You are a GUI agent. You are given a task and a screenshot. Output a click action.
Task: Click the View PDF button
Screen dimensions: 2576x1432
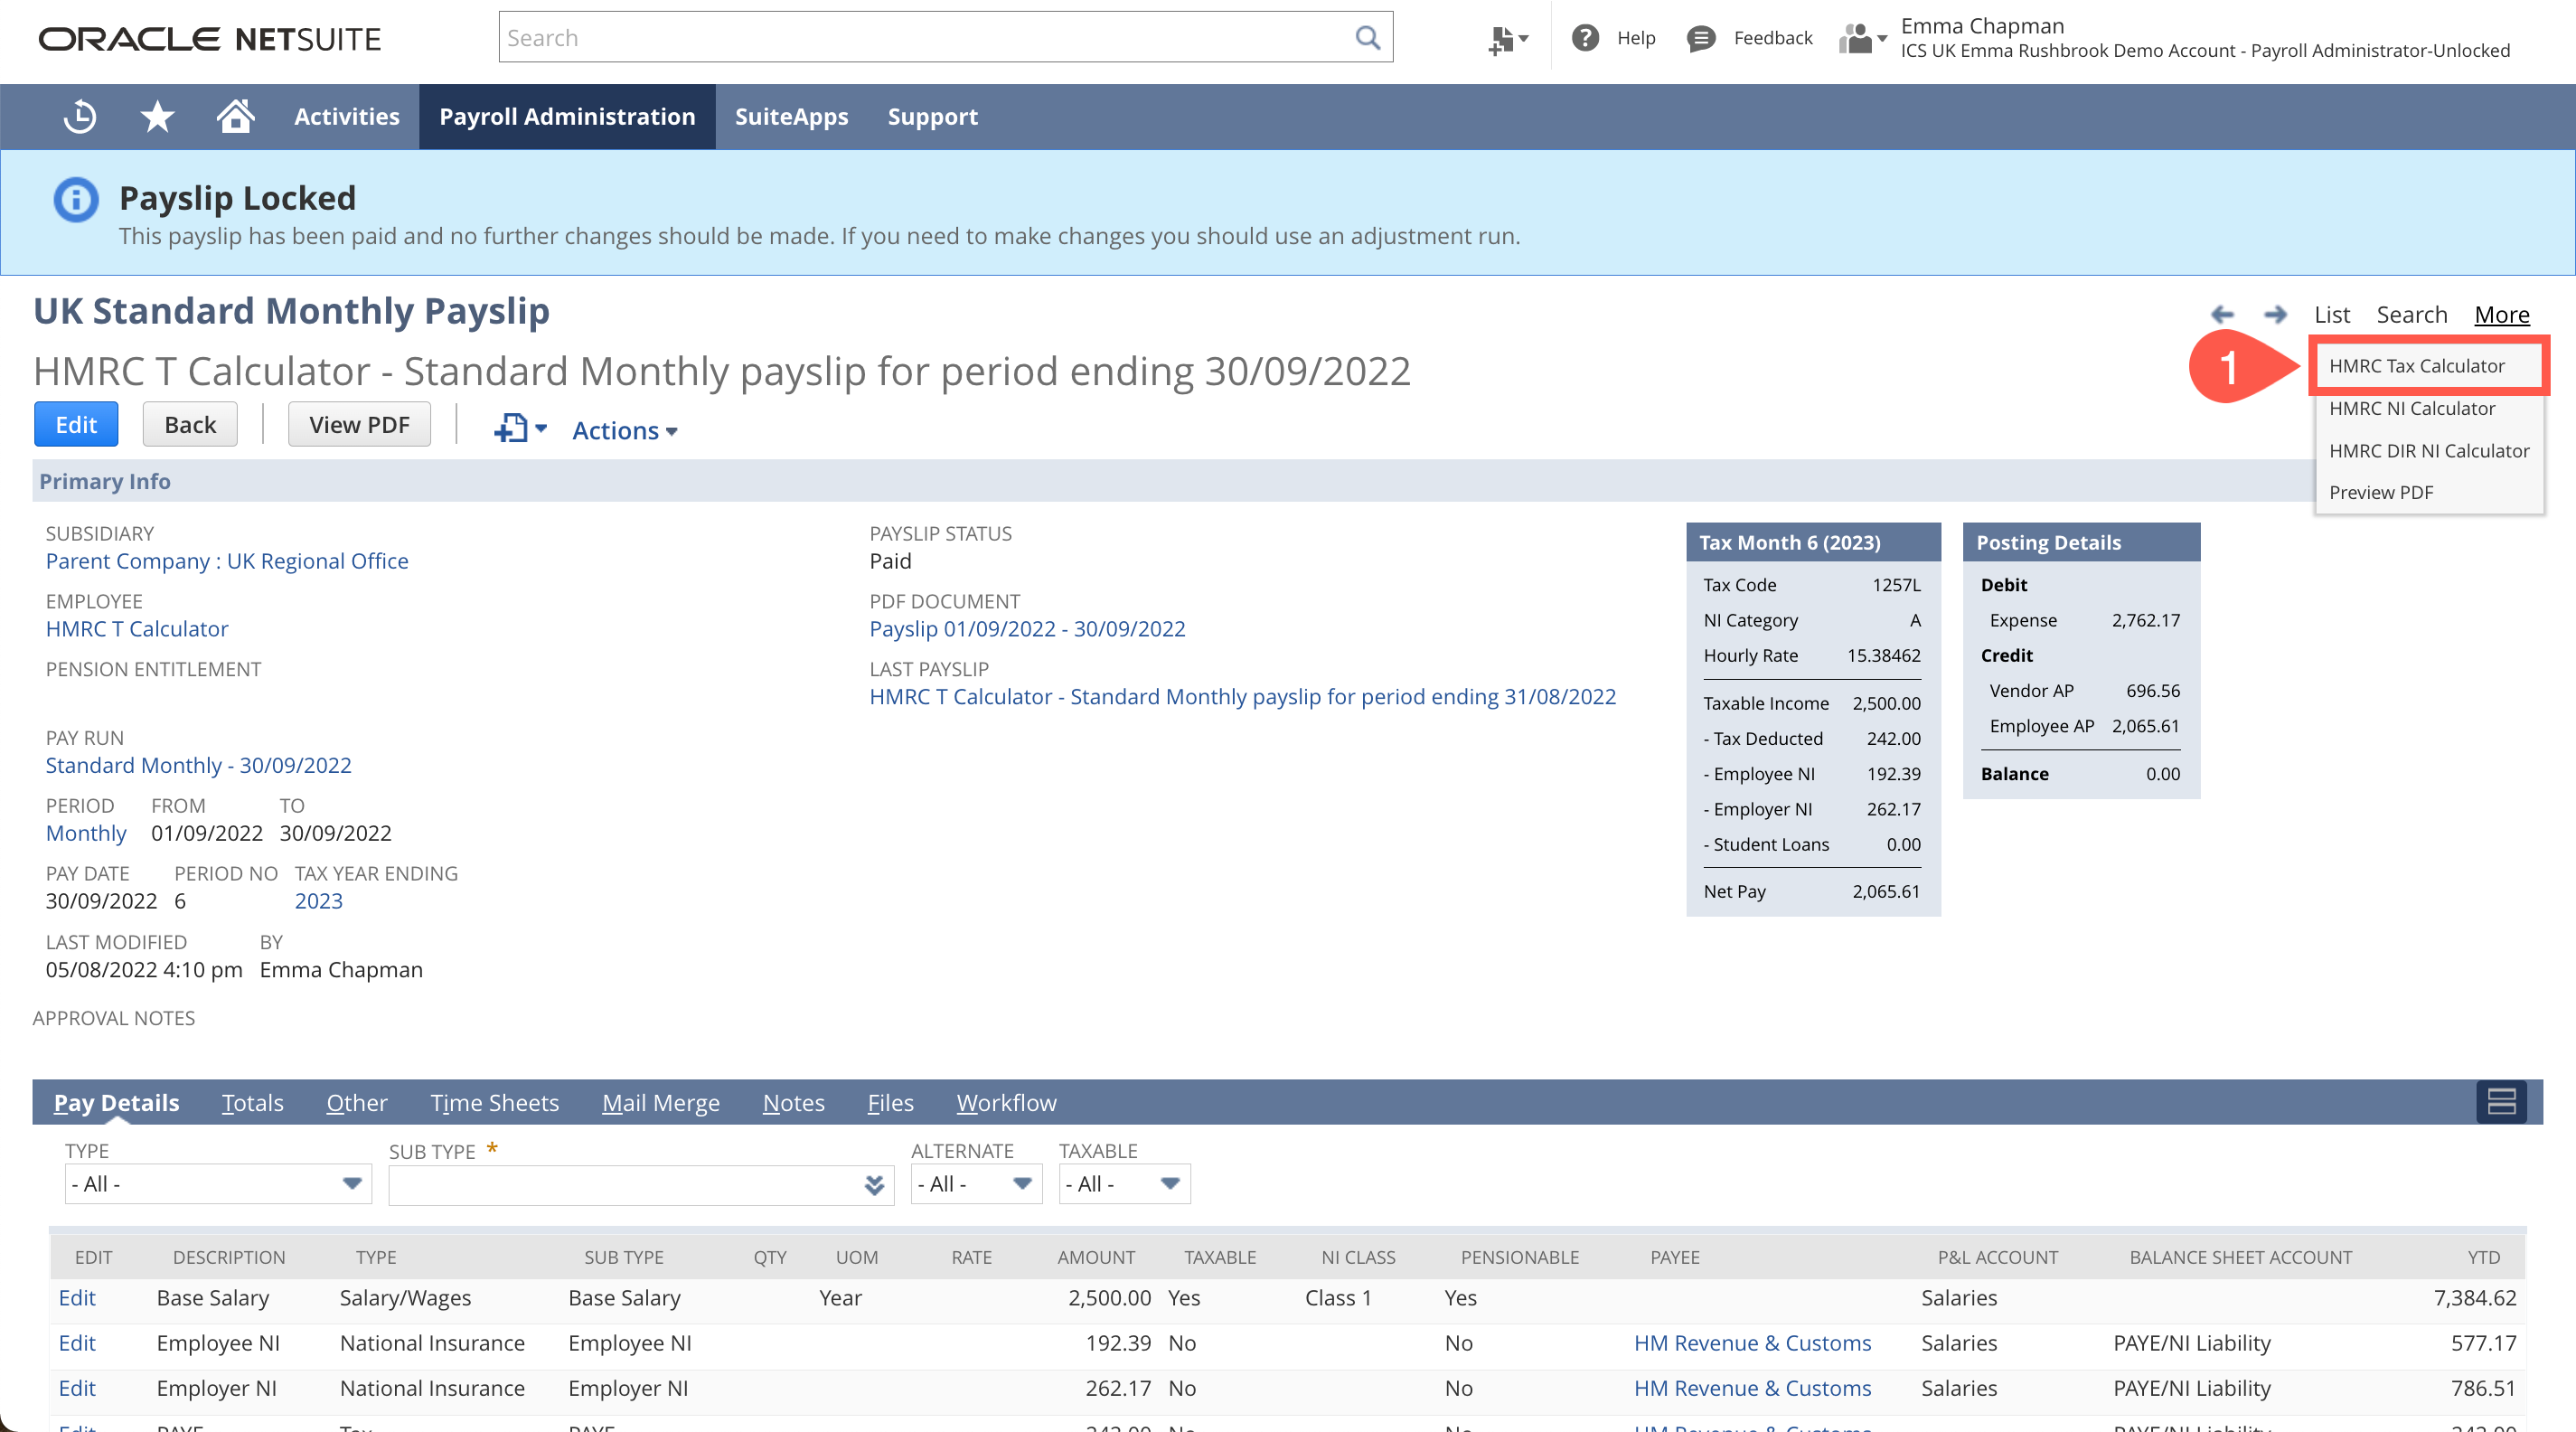pos(359,424)
